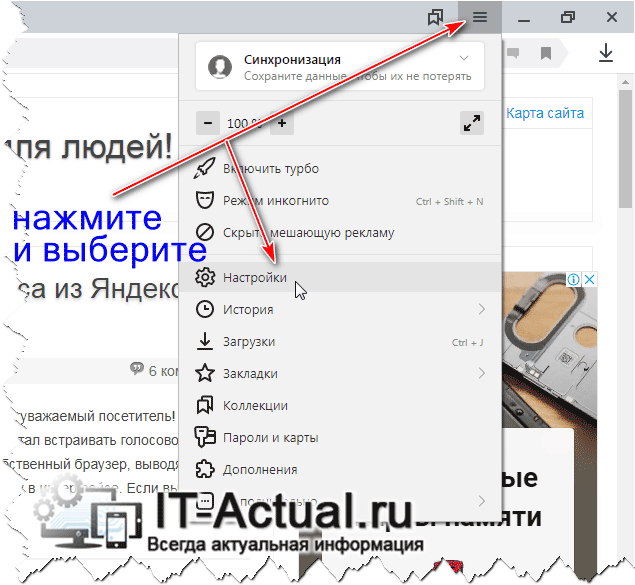Open the collections panel icon in title bar

435,17
